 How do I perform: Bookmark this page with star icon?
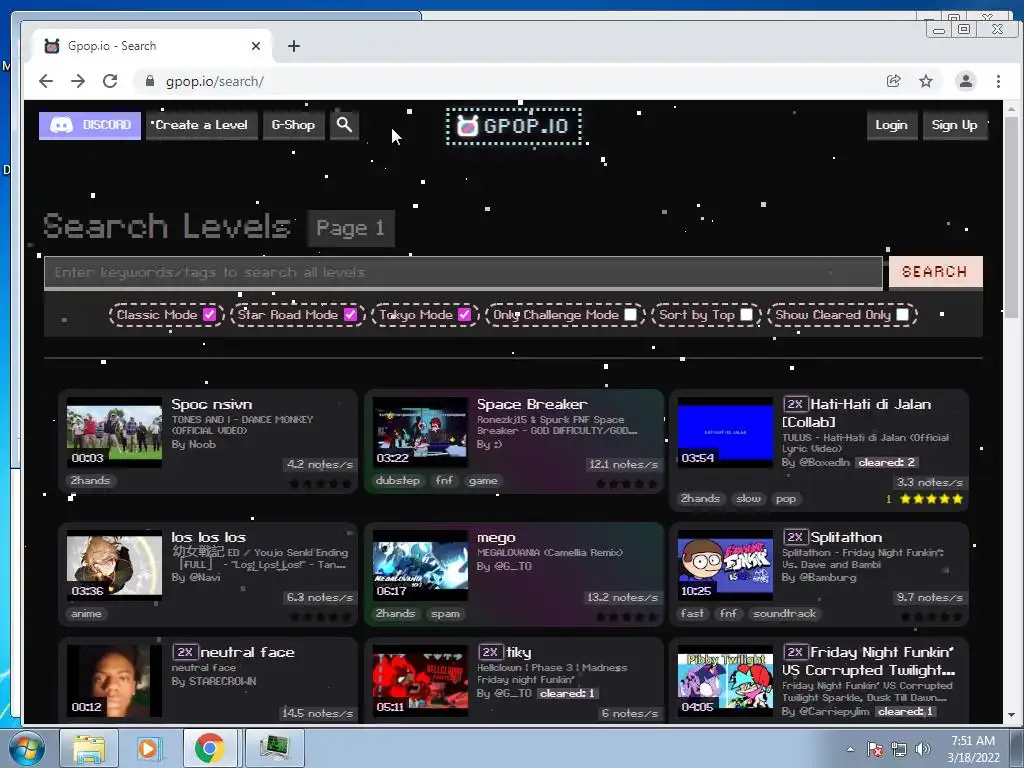pos(926,81)
